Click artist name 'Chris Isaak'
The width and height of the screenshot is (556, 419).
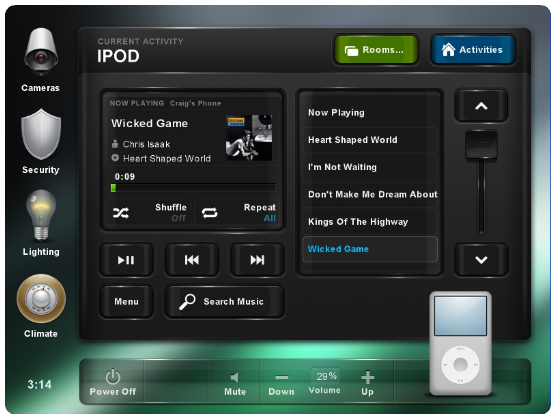pos(146,144)
